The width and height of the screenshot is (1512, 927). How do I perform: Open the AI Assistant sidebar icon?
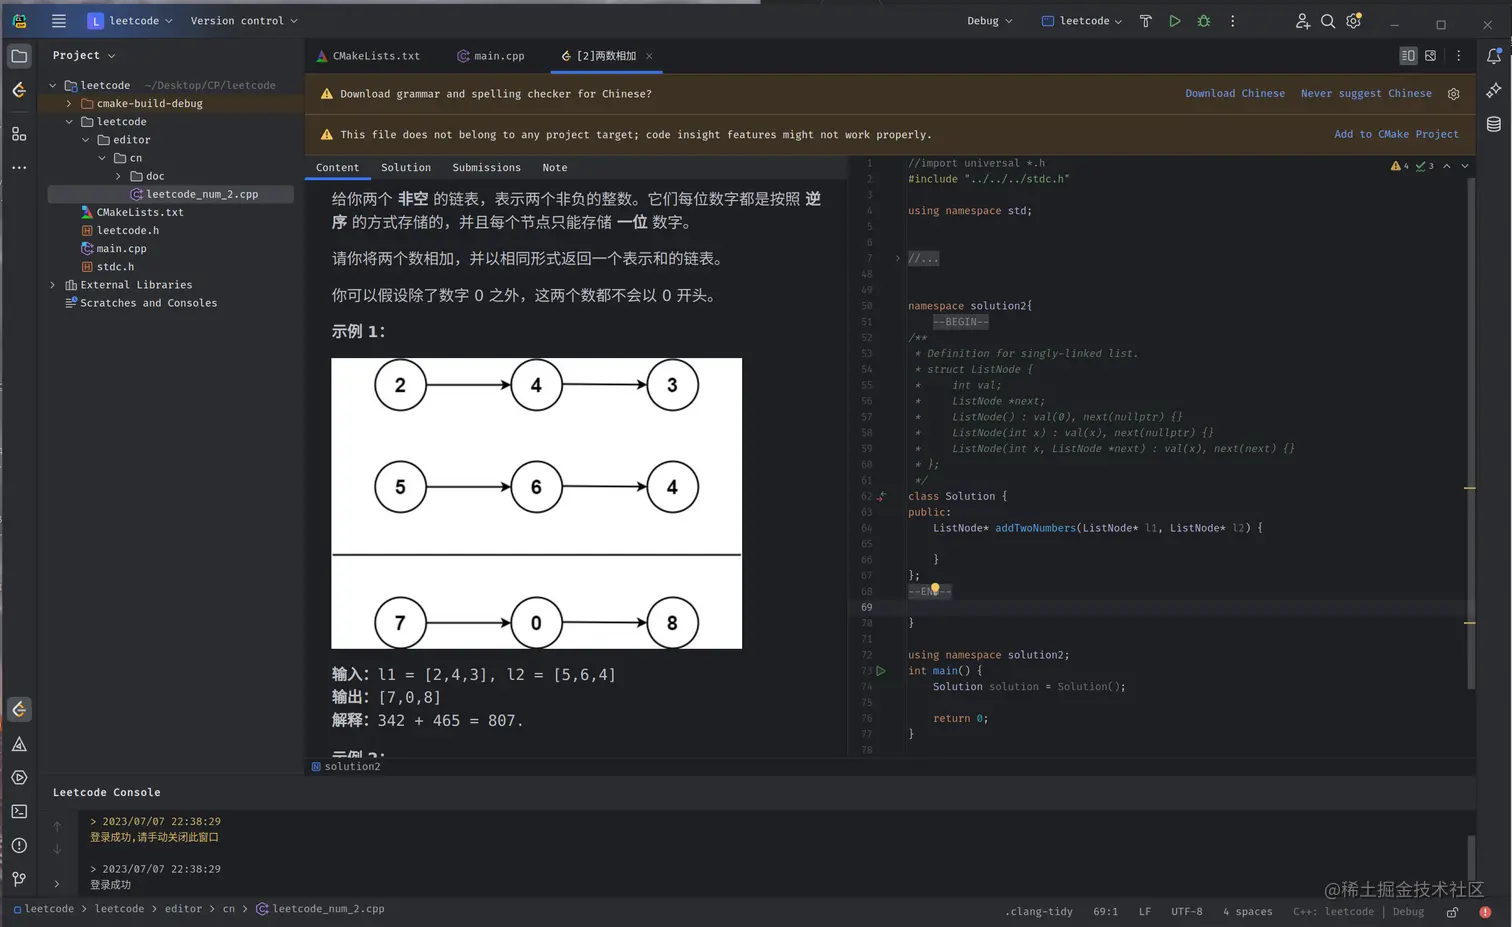click(x=1494, y=91)
